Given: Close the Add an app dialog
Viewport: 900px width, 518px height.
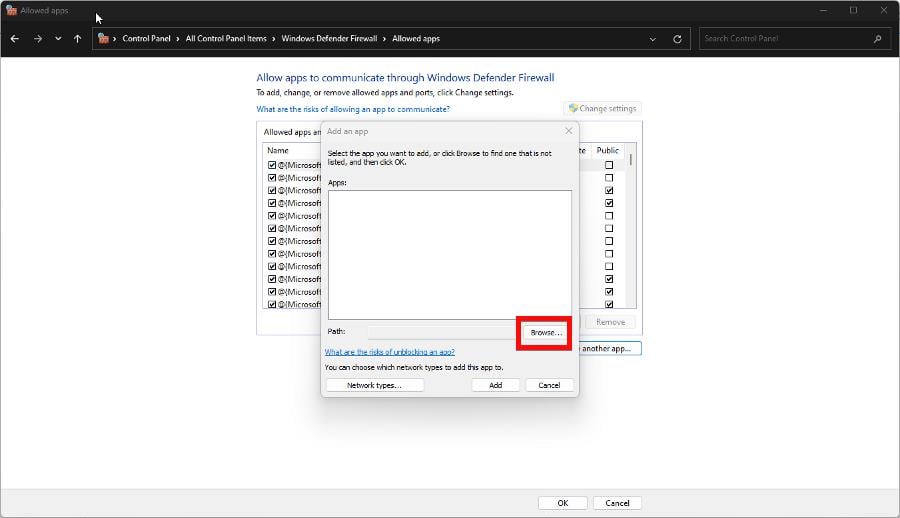Looking at the screenshot, I should point(568,131).
